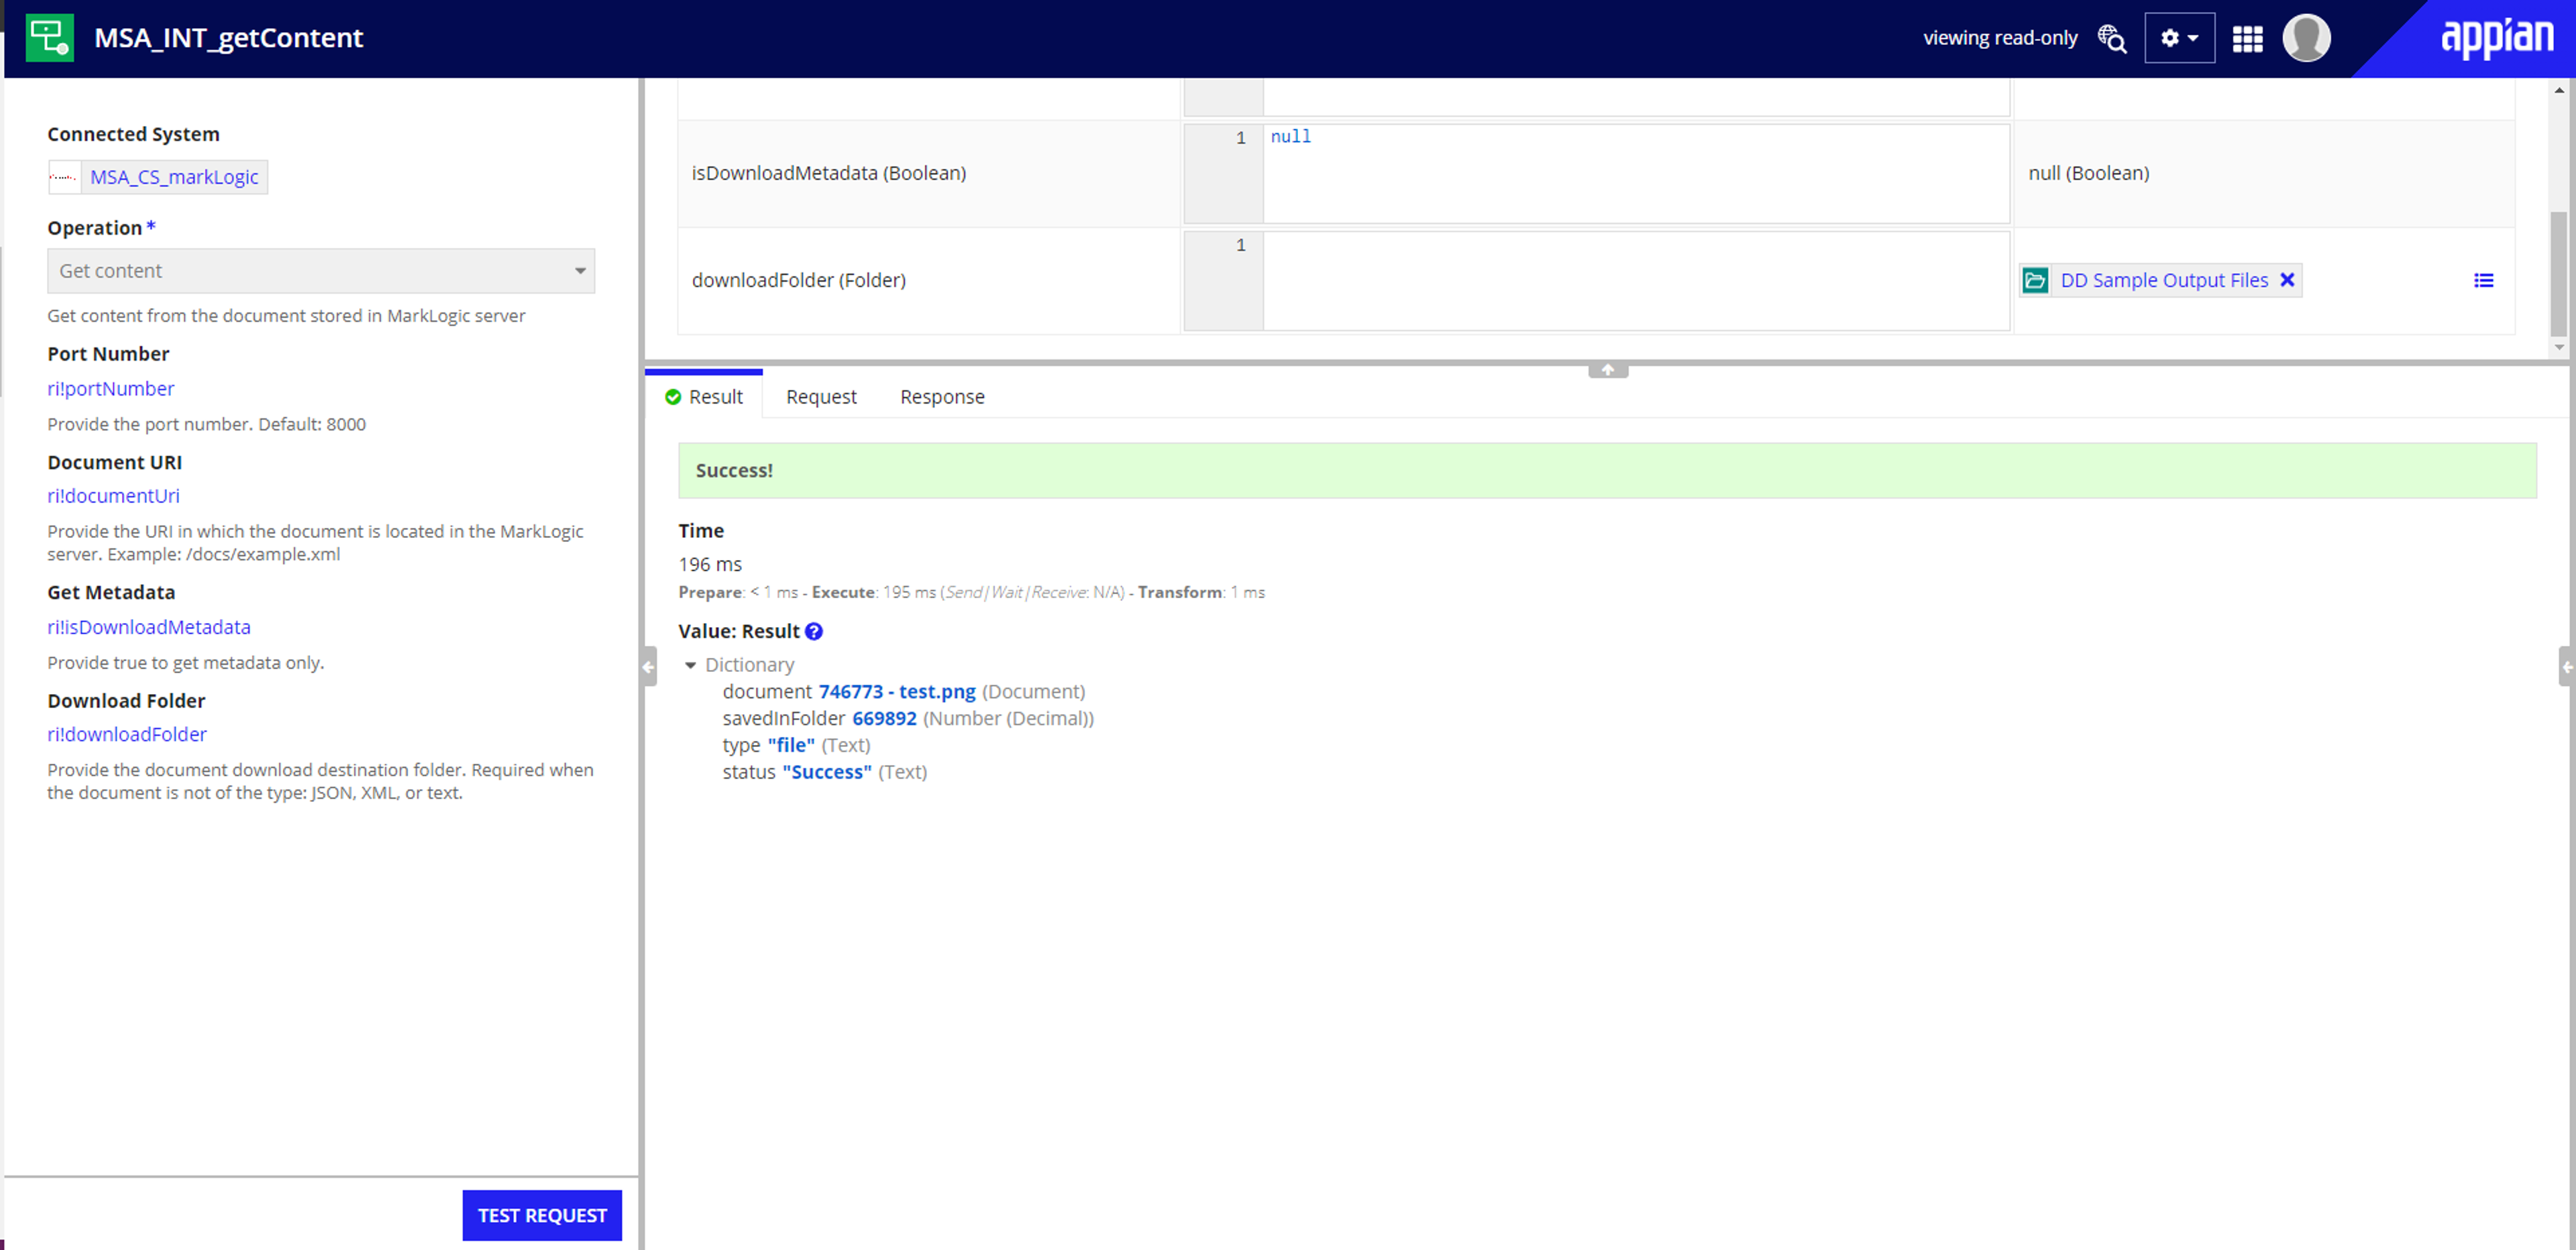Remove the DD Sample Output Files selection
Screen dimensions: 2576x1250
point(2287,280)
